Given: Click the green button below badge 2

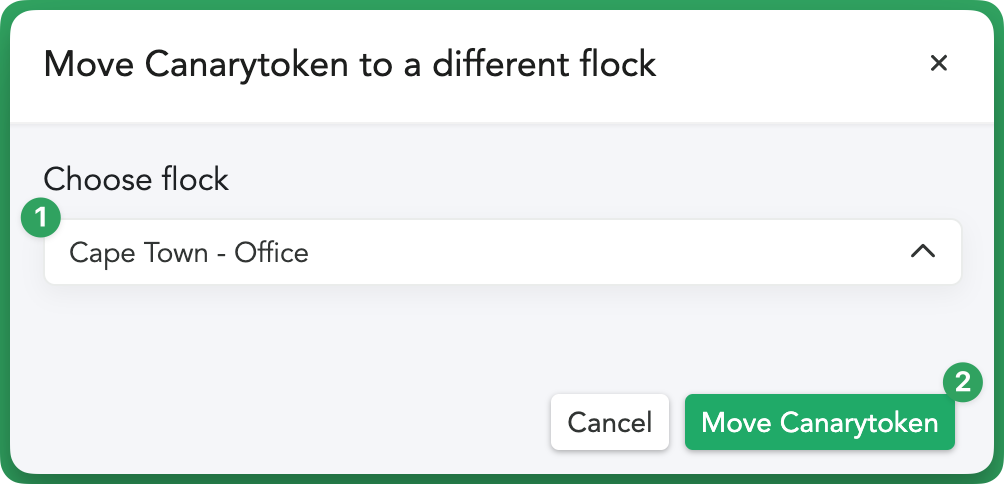Looking at the screenshot, I should [820, 422].
